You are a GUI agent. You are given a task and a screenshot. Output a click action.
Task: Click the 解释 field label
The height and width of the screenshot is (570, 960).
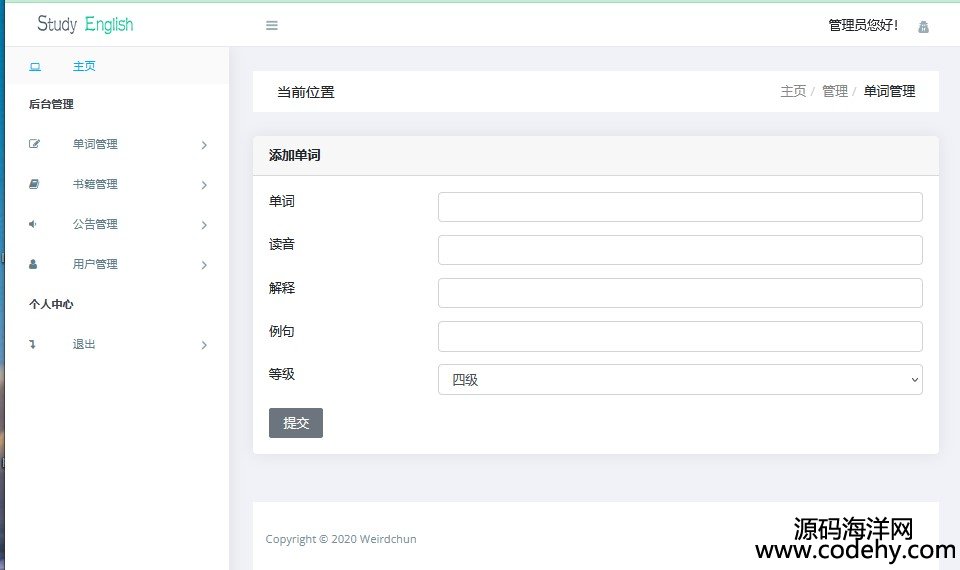tap(282, 288)
